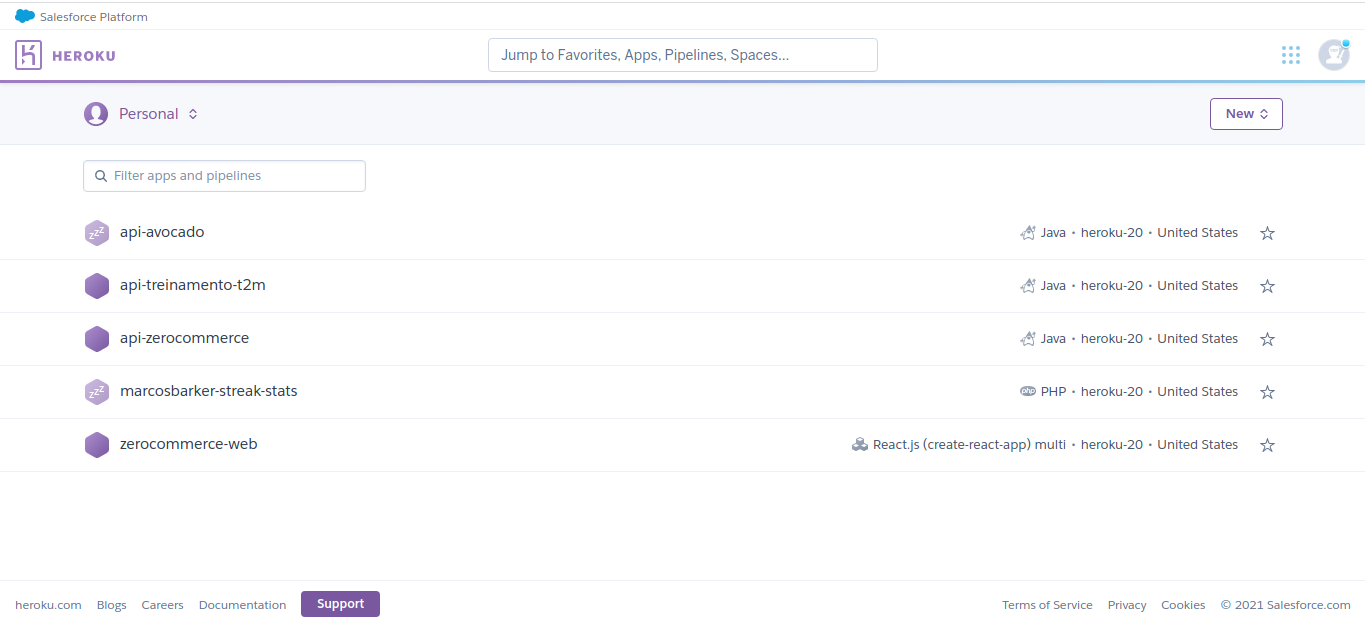Click the 2021 Salesforce.com copyright text
This screenshot has height=623, width=1365.
(1286, 605)
